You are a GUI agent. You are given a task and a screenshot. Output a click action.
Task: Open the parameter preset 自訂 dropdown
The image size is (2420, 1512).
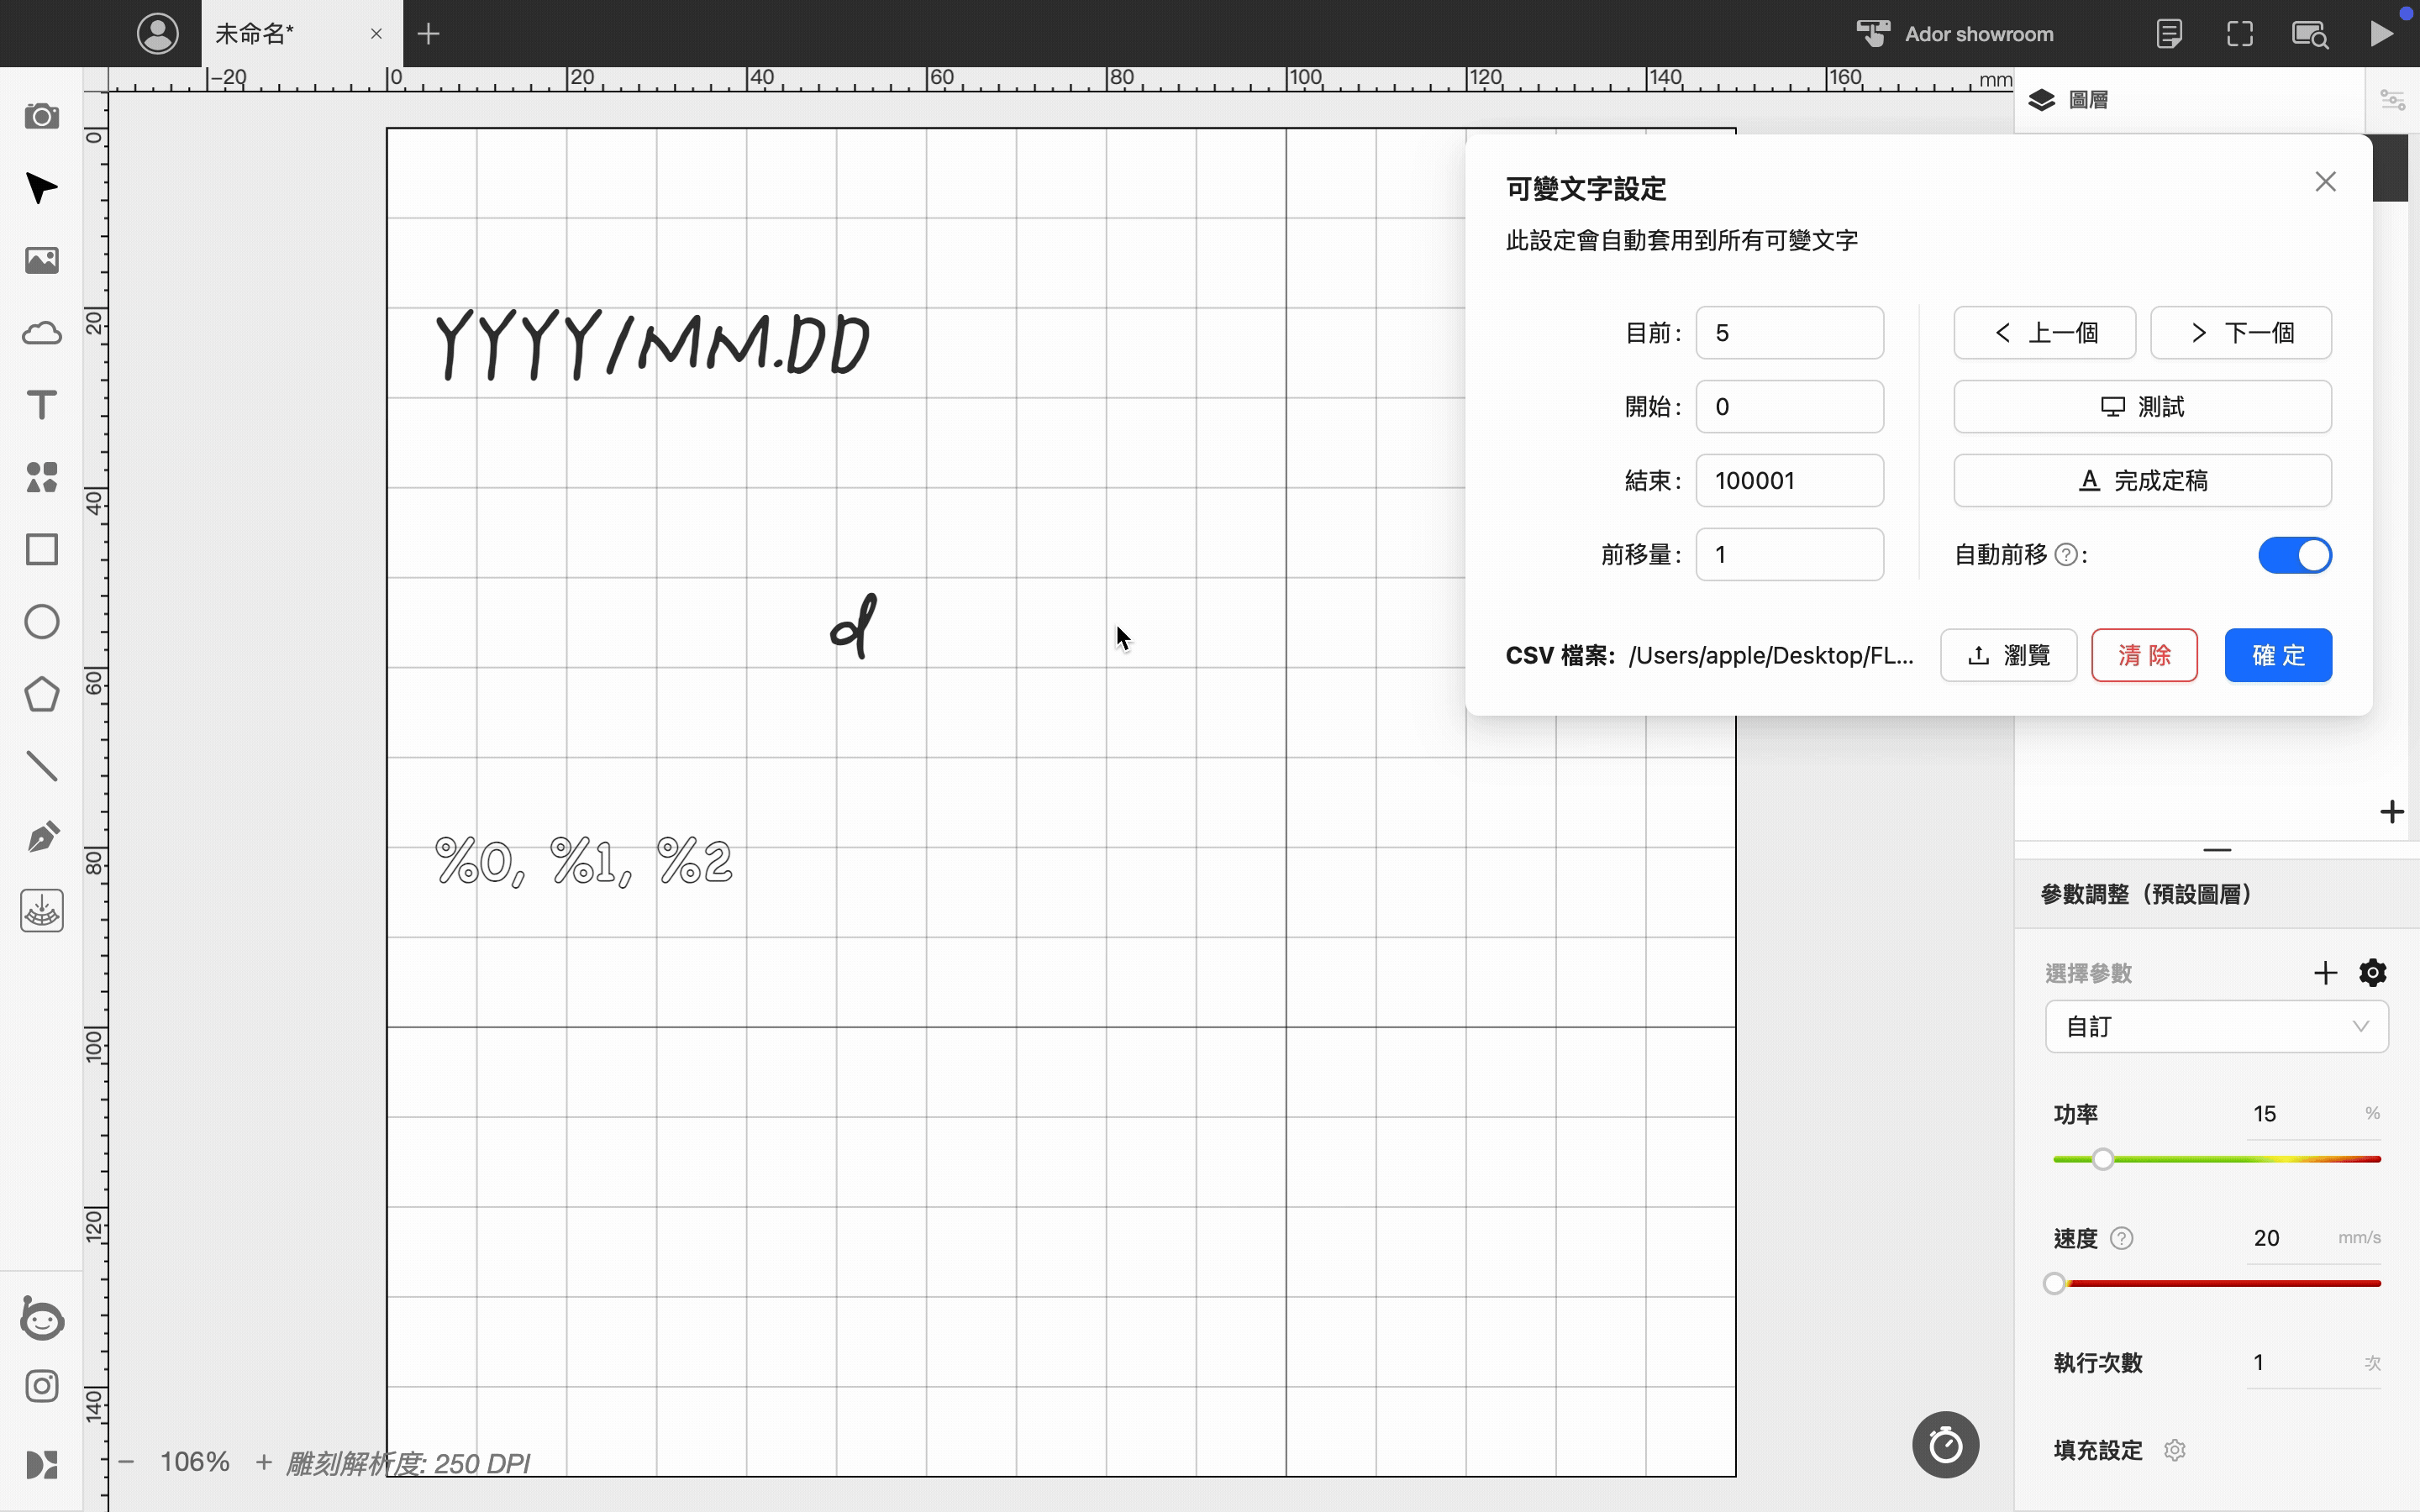[2216, 1027]
